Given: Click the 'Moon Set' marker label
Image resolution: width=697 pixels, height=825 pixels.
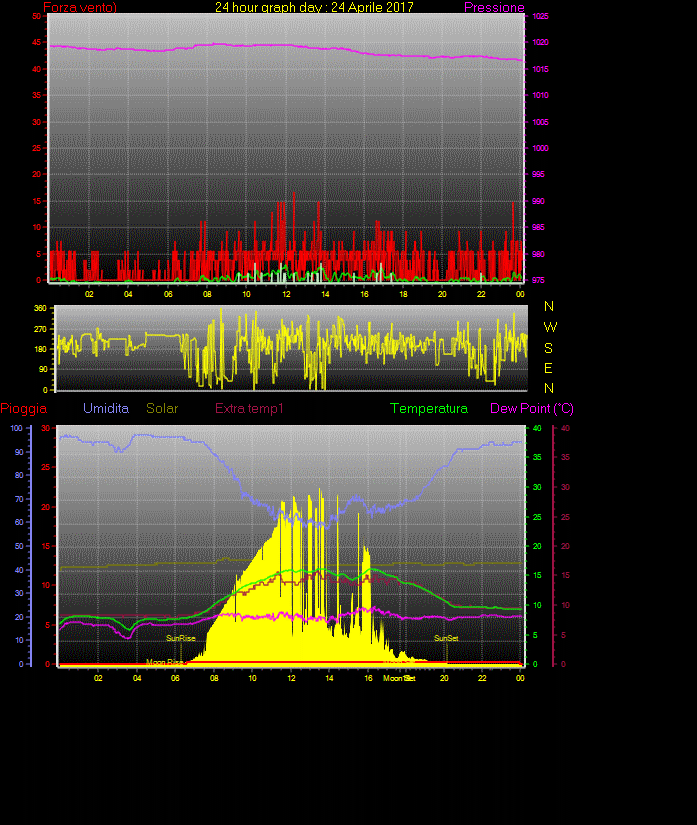Looking at the screenshot, I should pos(399,678).
